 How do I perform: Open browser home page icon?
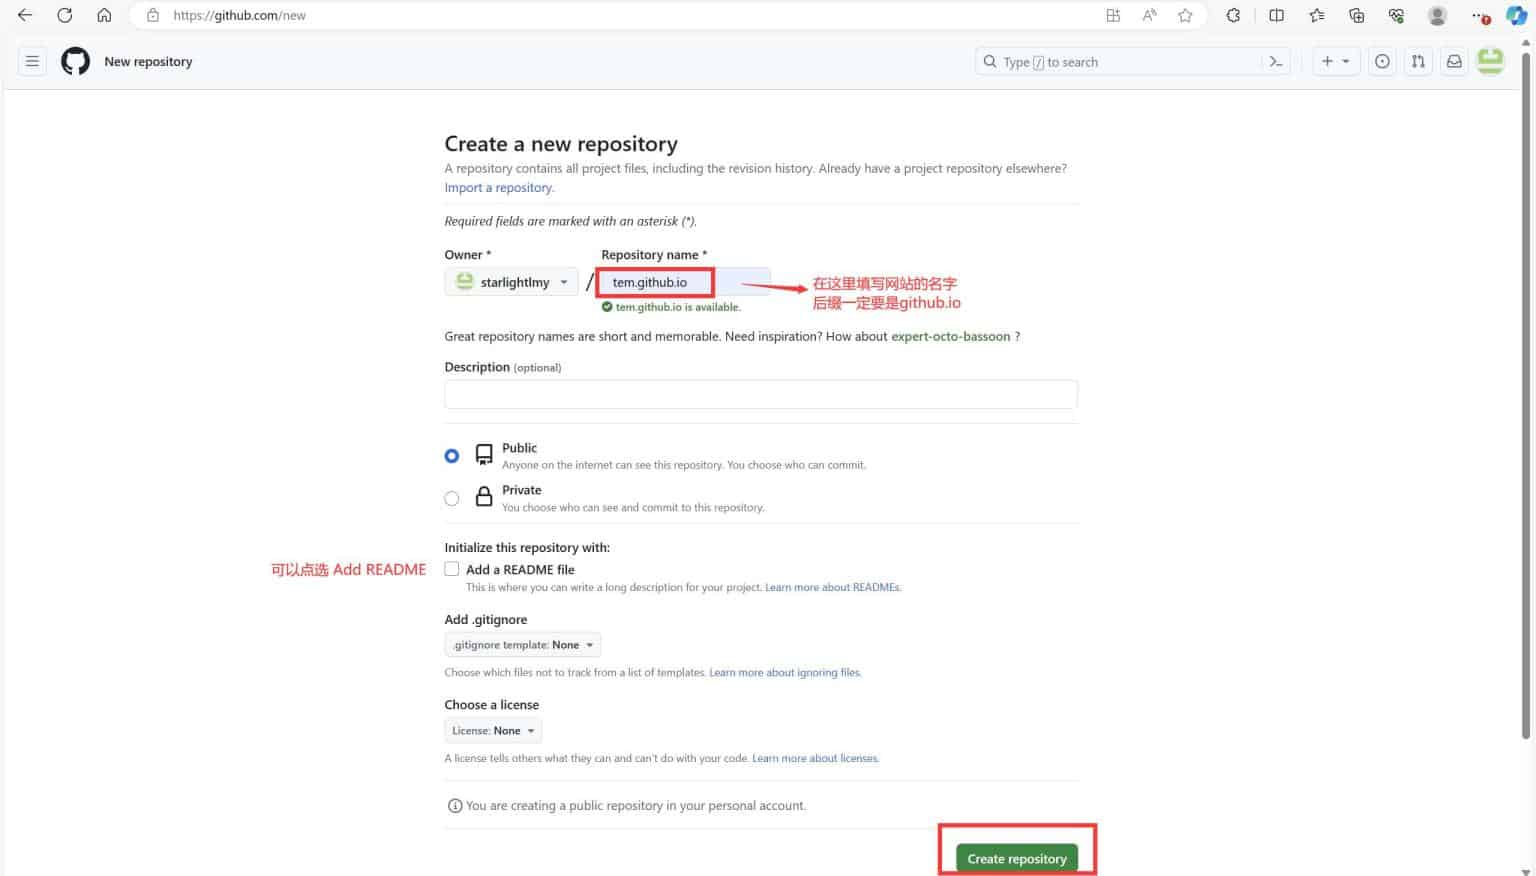tap(104, 15)
